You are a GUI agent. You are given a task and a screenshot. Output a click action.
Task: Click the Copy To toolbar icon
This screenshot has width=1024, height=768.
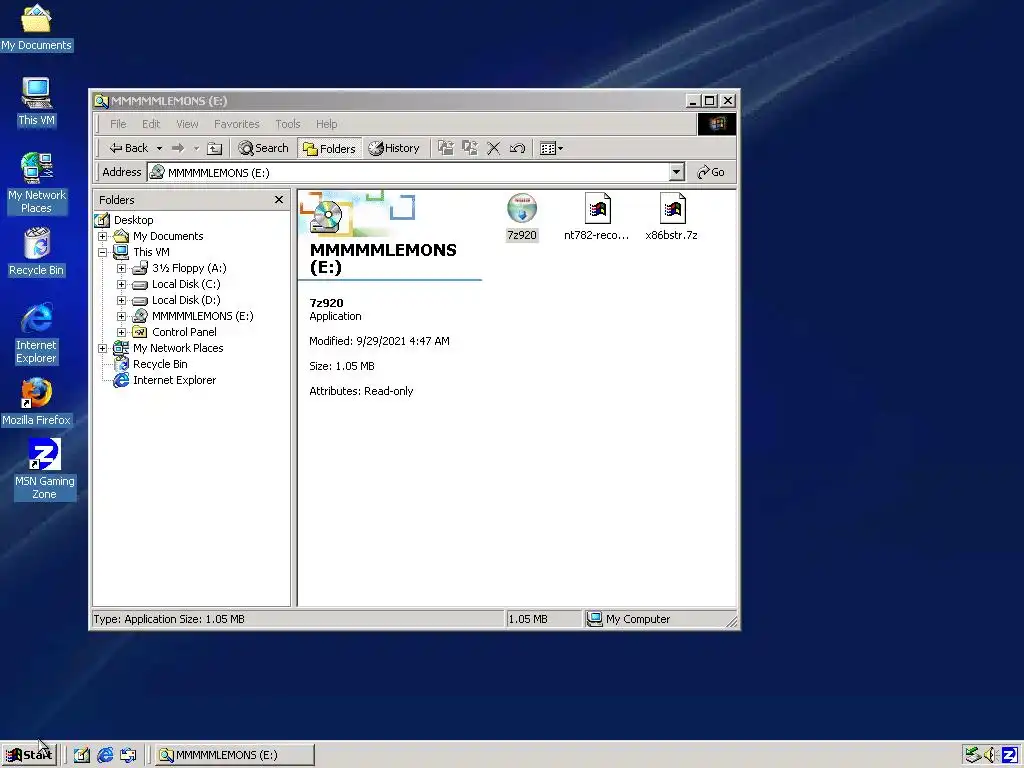[470, 148]
